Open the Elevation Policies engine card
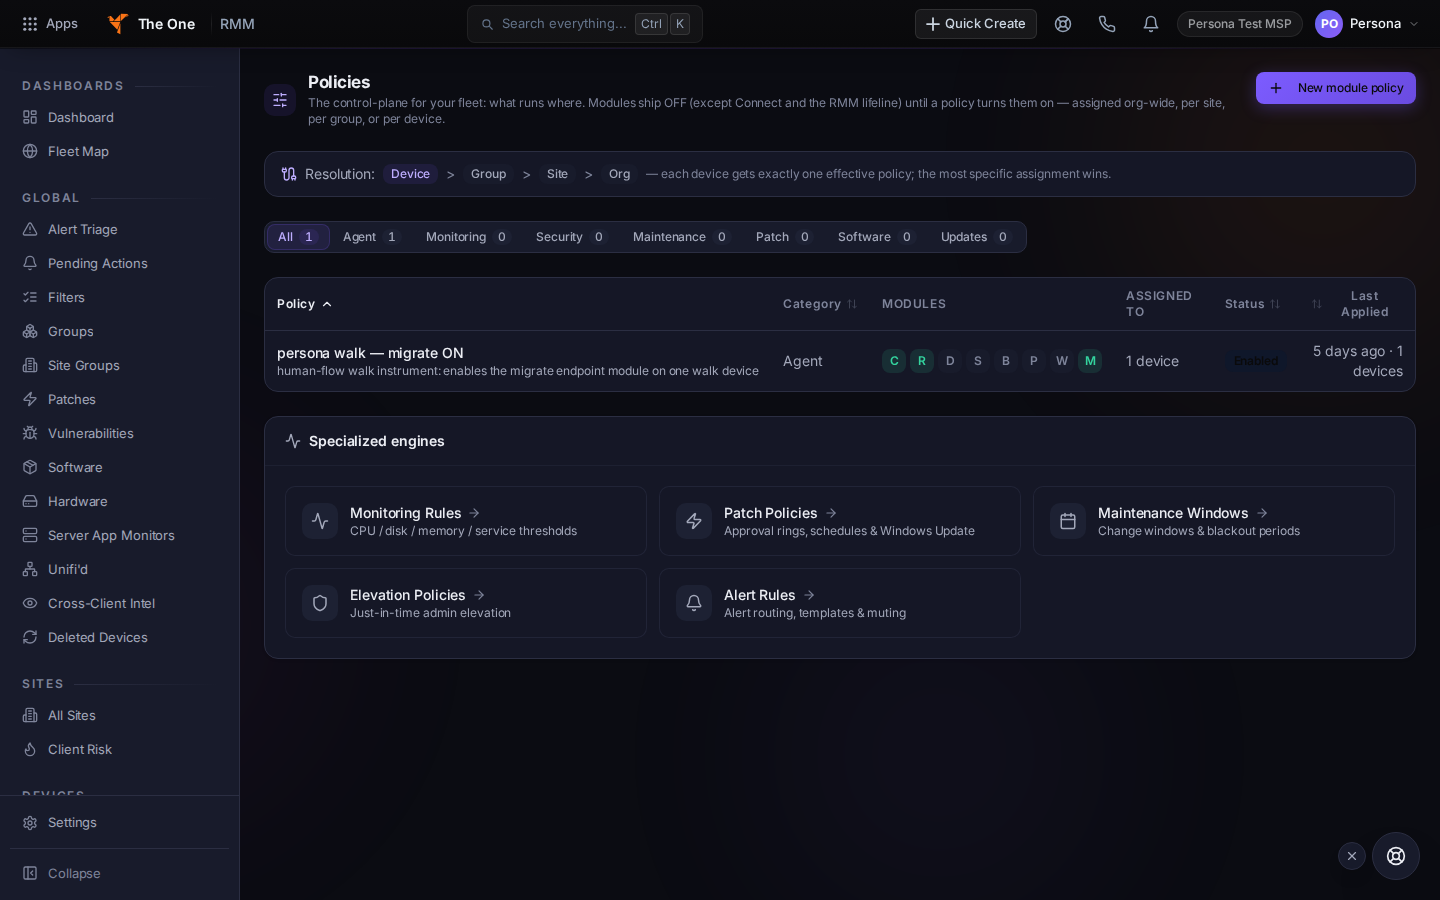1440x900 pixels. [466, 603]
